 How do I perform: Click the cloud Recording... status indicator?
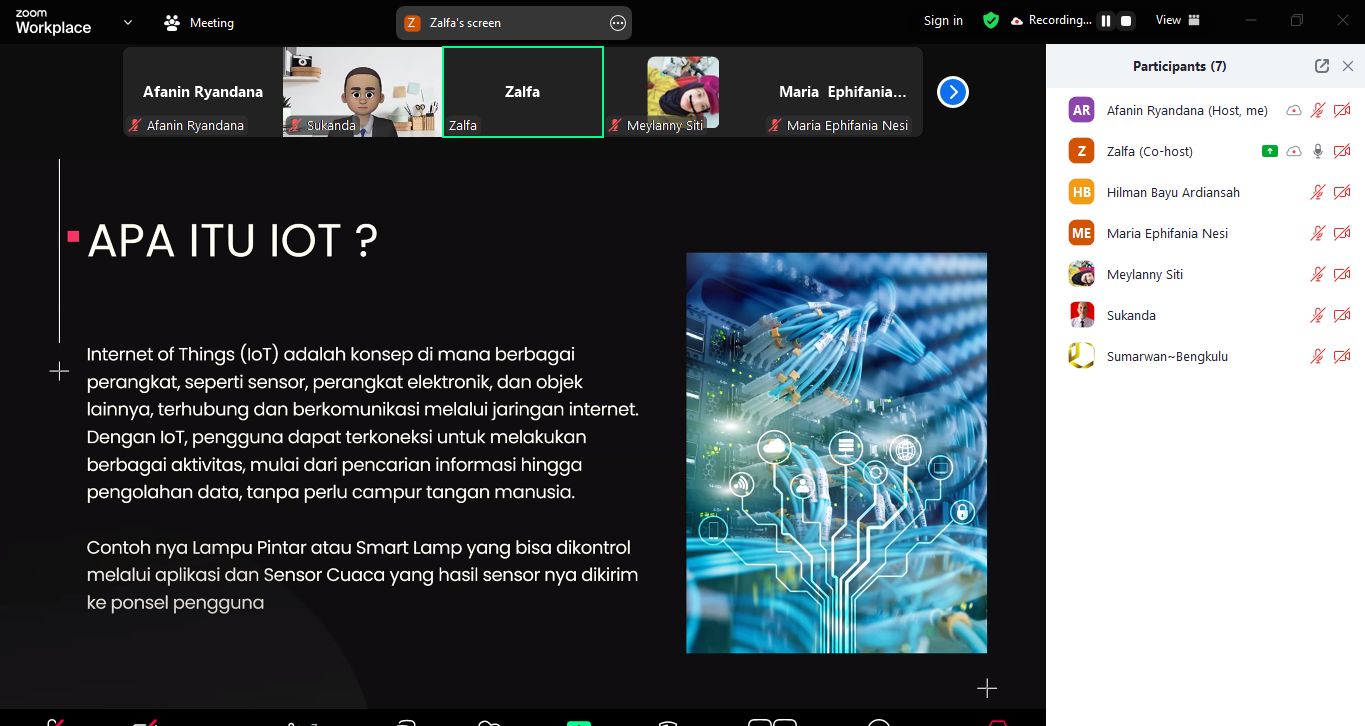(x=1051, y=20)
